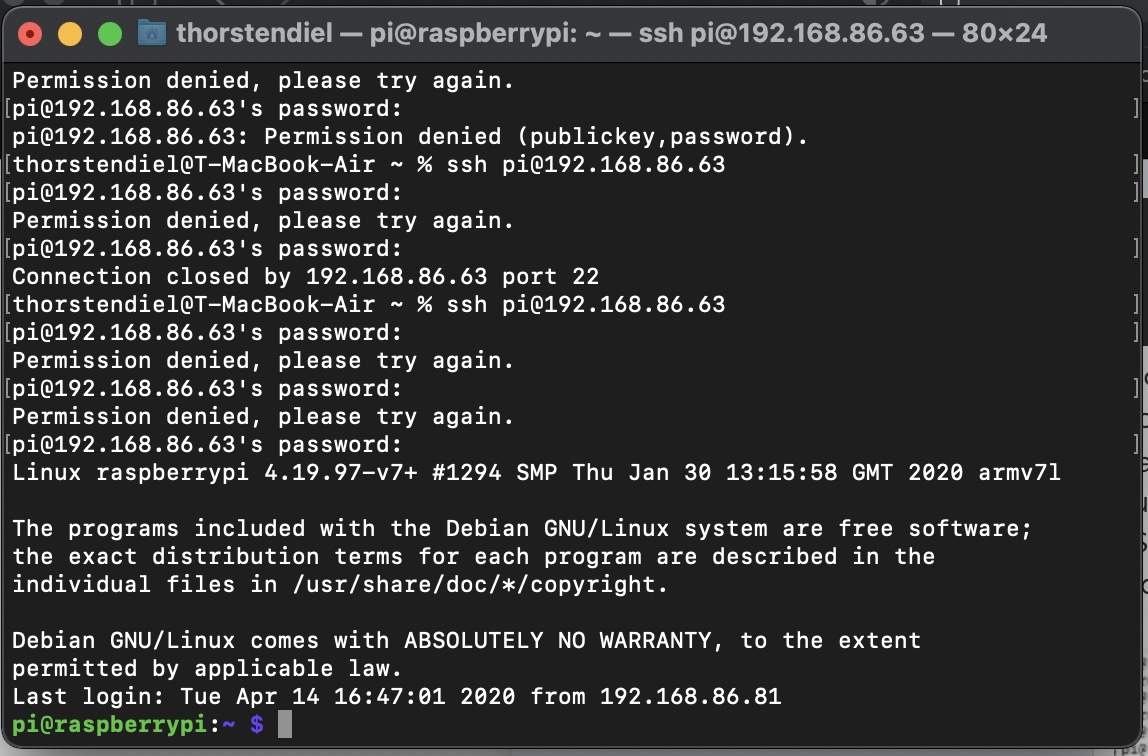
Task: Zoom the window with the green button
Action: [109, 34]
